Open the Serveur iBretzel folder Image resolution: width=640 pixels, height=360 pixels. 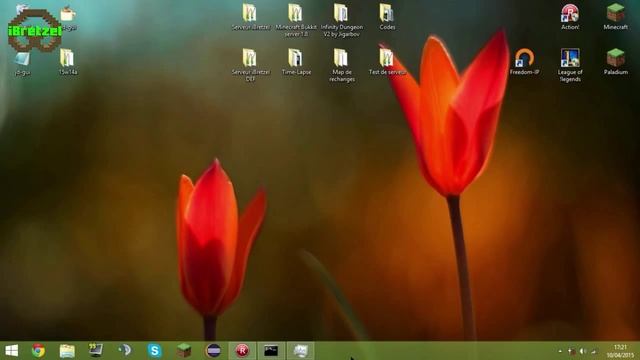(250, 16)
